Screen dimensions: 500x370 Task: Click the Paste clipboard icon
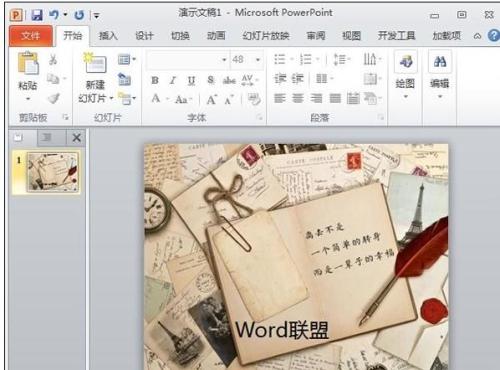[28, 63]
